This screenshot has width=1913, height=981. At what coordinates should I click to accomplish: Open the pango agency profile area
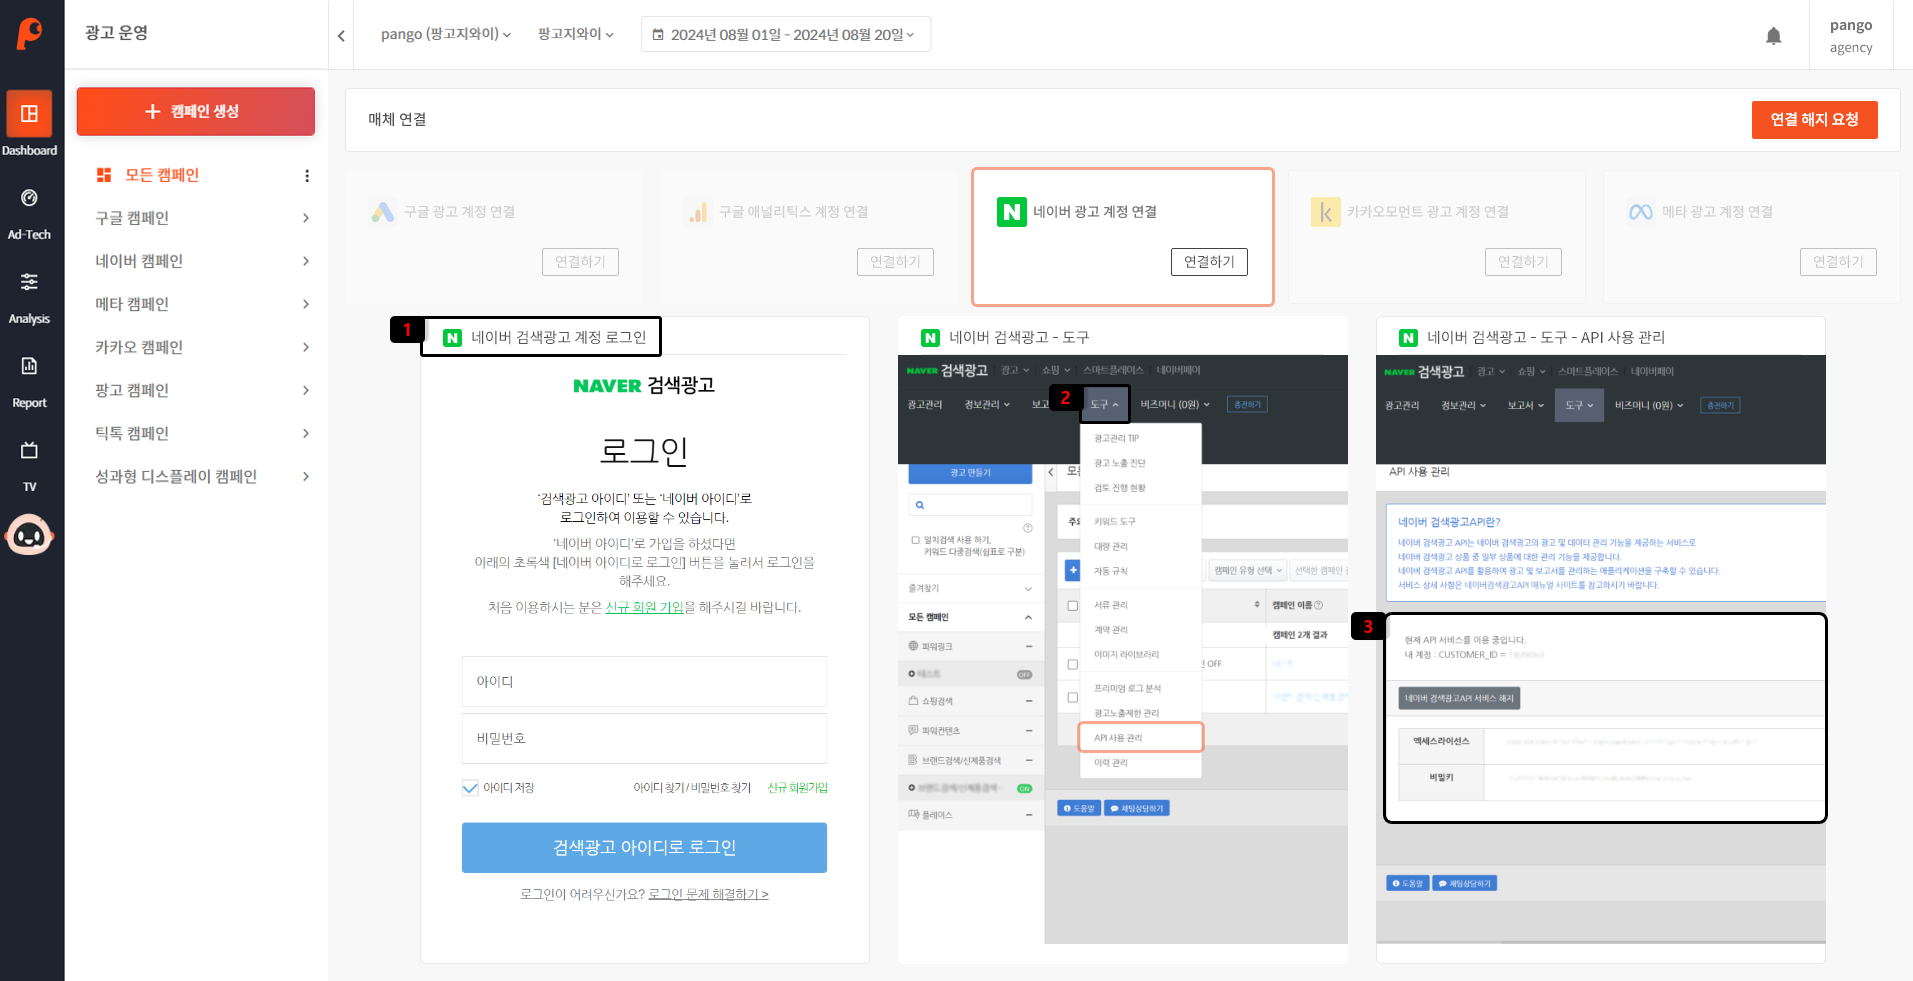(x=1851, y=36)
